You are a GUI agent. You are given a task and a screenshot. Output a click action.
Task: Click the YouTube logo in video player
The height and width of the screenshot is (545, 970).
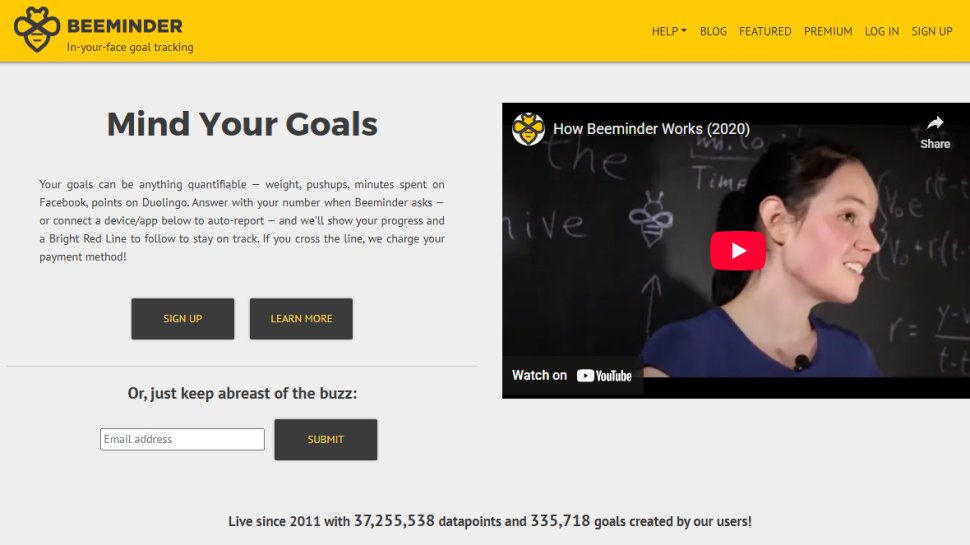coord(604,375)
